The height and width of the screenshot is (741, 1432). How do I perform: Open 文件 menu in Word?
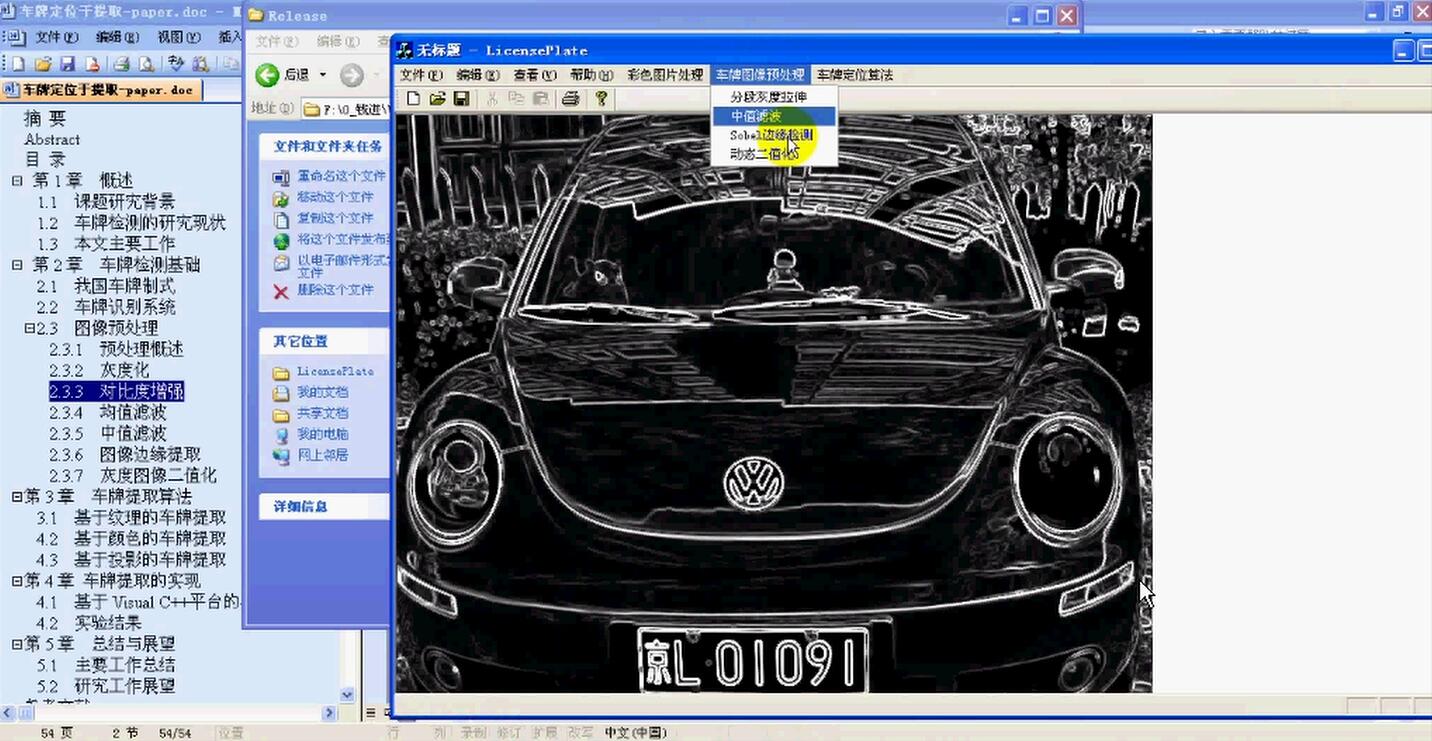pyautogui.click(x=56, y=37)
